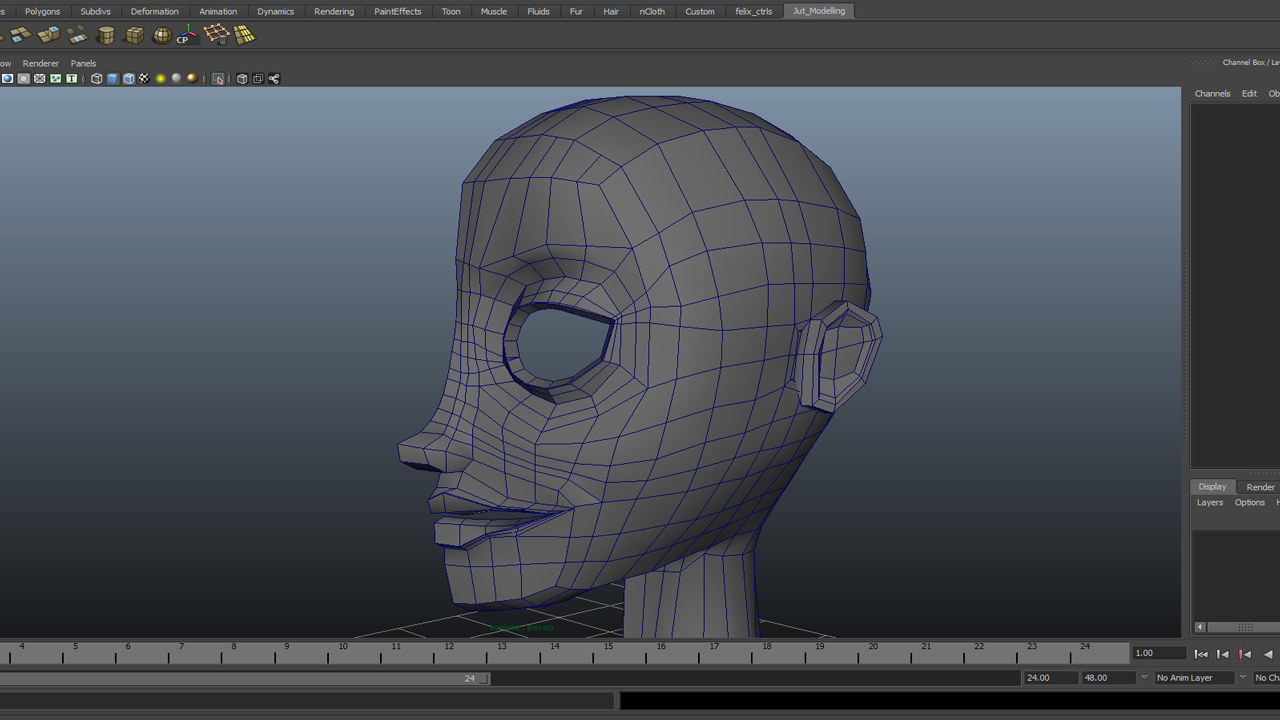The width and height of the screenshot is (1280, 720).
Task: Create a polygon cylinder from the shelf
Action: tap(106, 35)
